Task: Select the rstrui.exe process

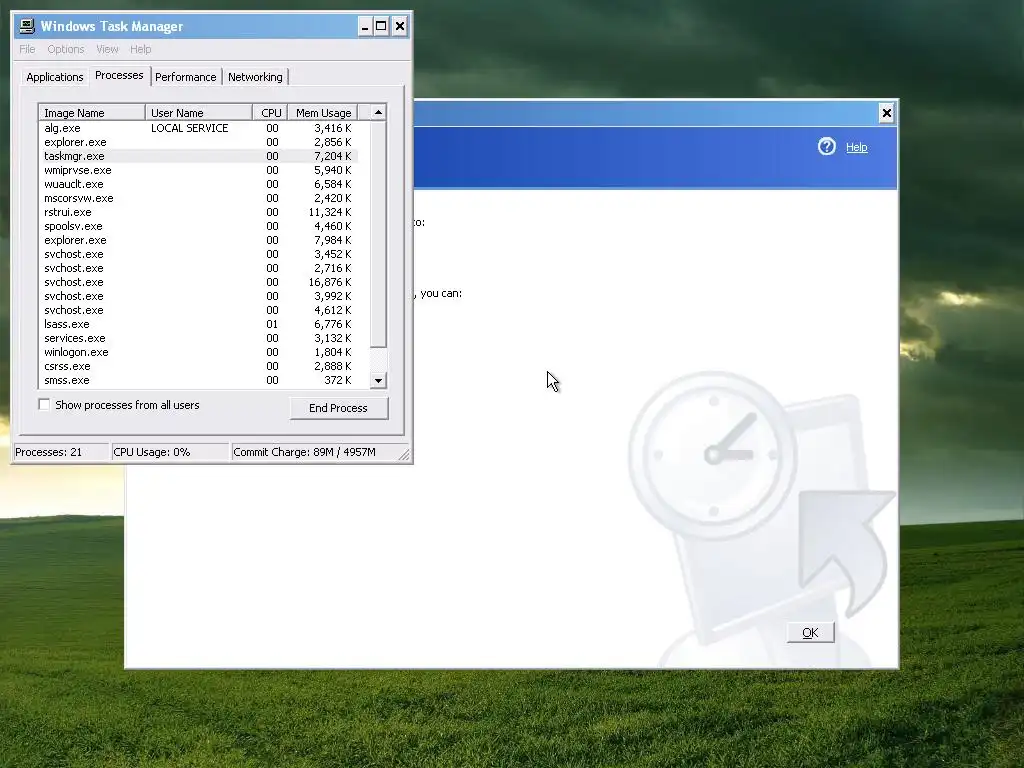Action: click(x=199, y=212)
